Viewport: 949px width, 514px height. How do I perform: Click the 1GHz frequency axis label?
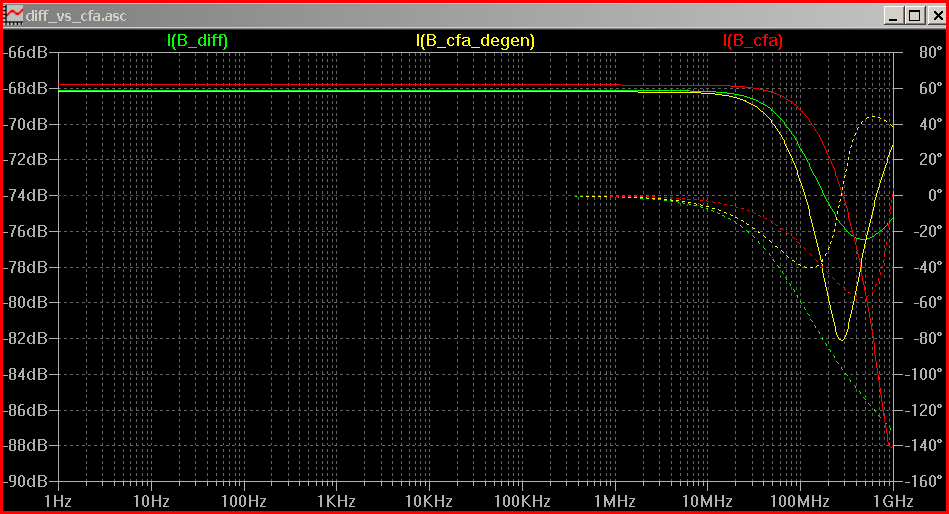coord(893,501)
